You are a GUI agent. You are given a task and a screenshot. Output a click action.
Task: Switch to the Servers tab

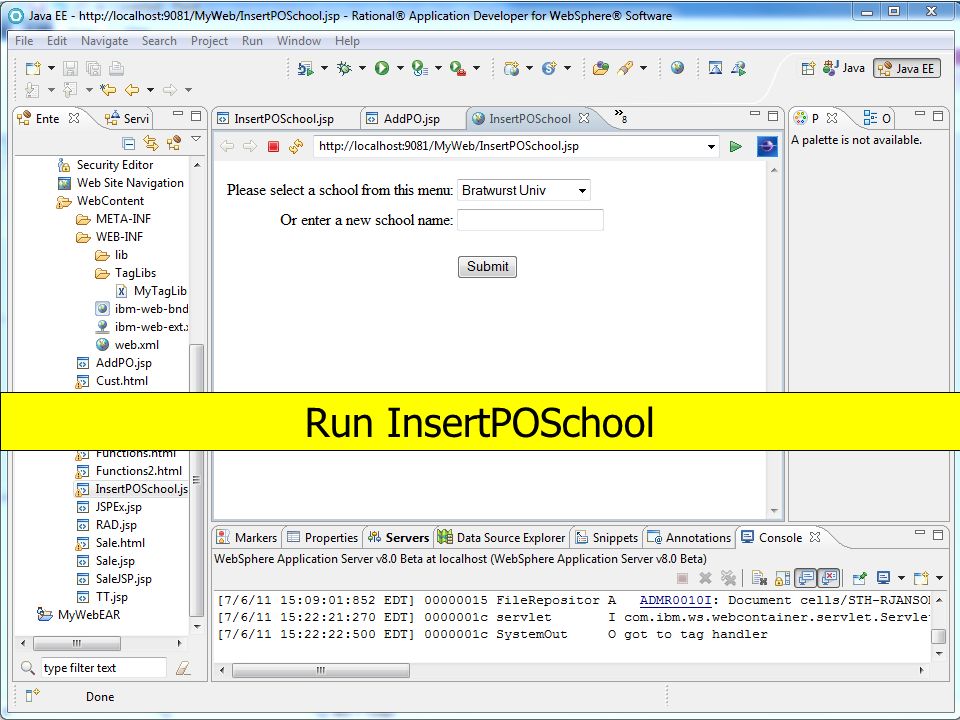click(x=399, y=538)
